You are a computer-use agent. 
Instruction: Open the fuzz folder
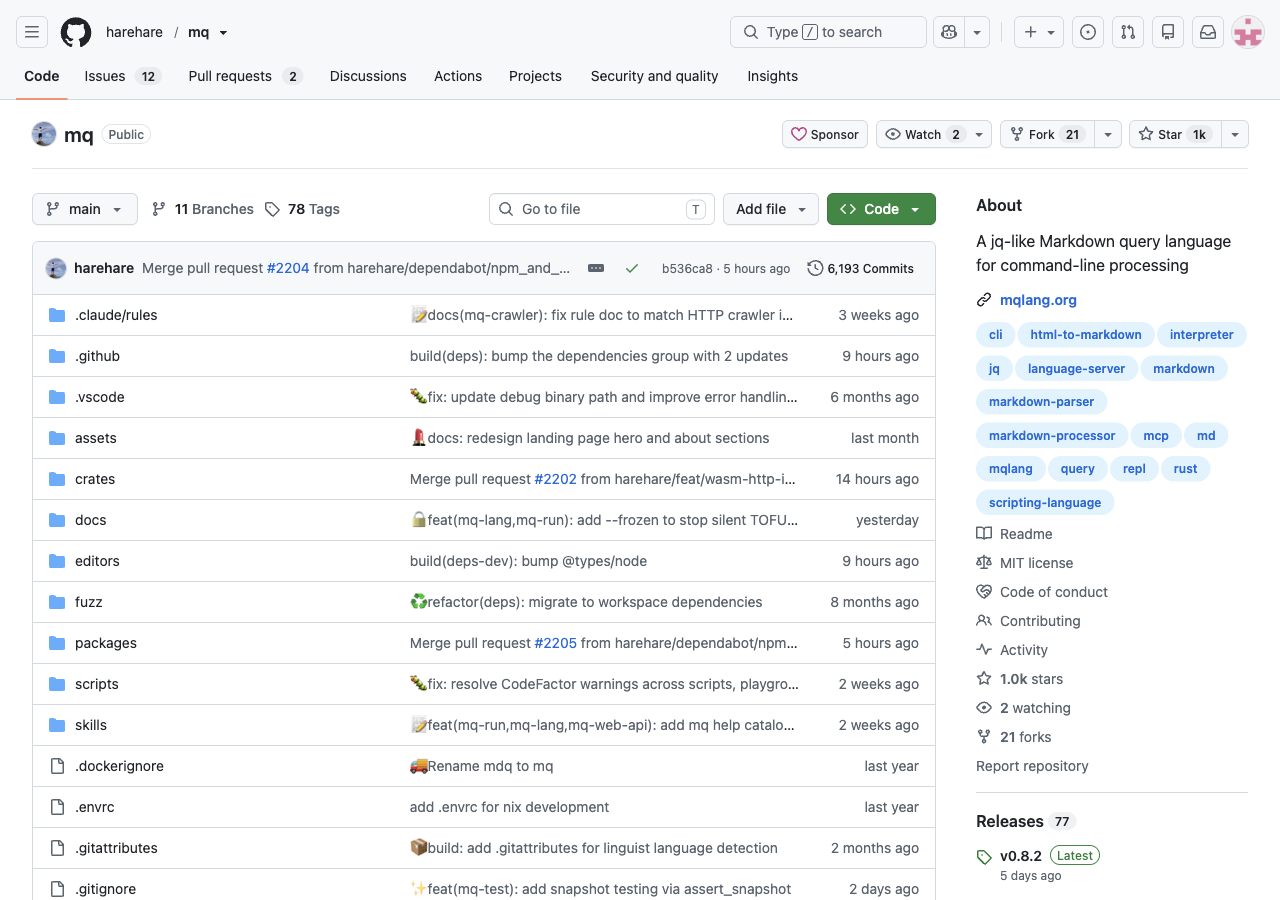pyautogui.click(x=89, y=602)
